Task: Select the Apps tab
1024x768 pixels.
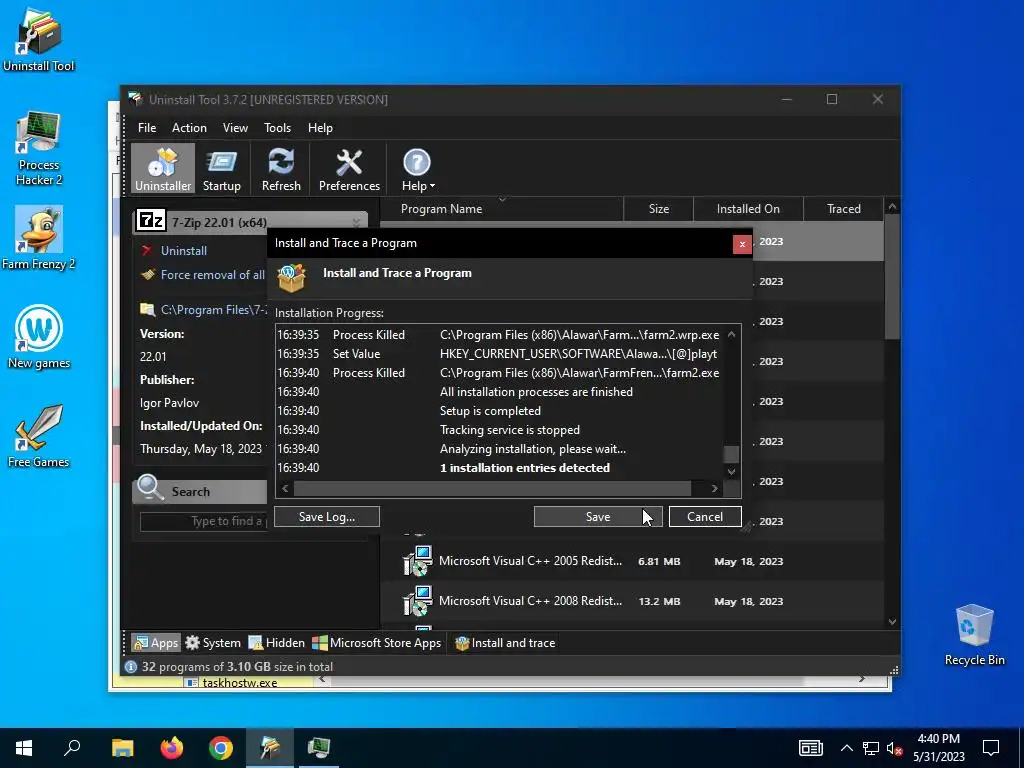Action: tap(155, 643)
